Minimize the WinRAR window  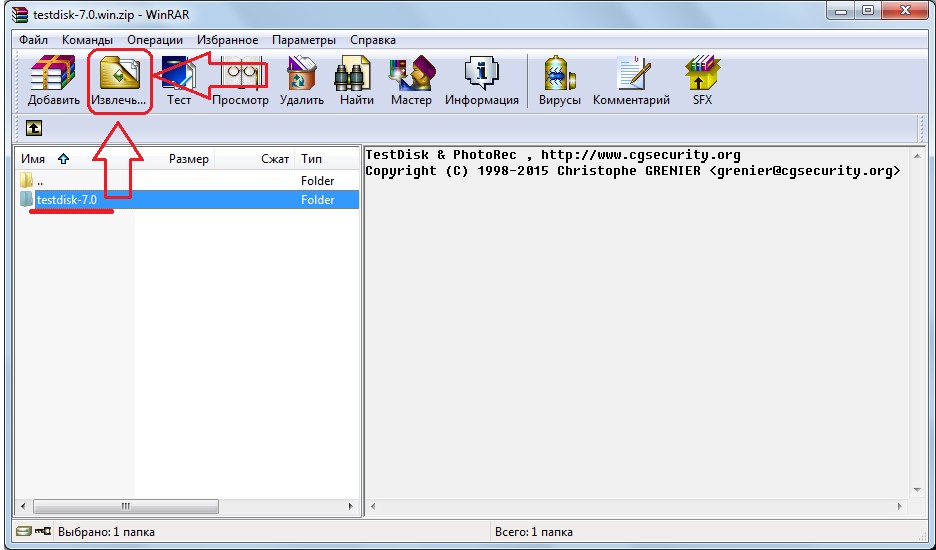tap(841, 10)
